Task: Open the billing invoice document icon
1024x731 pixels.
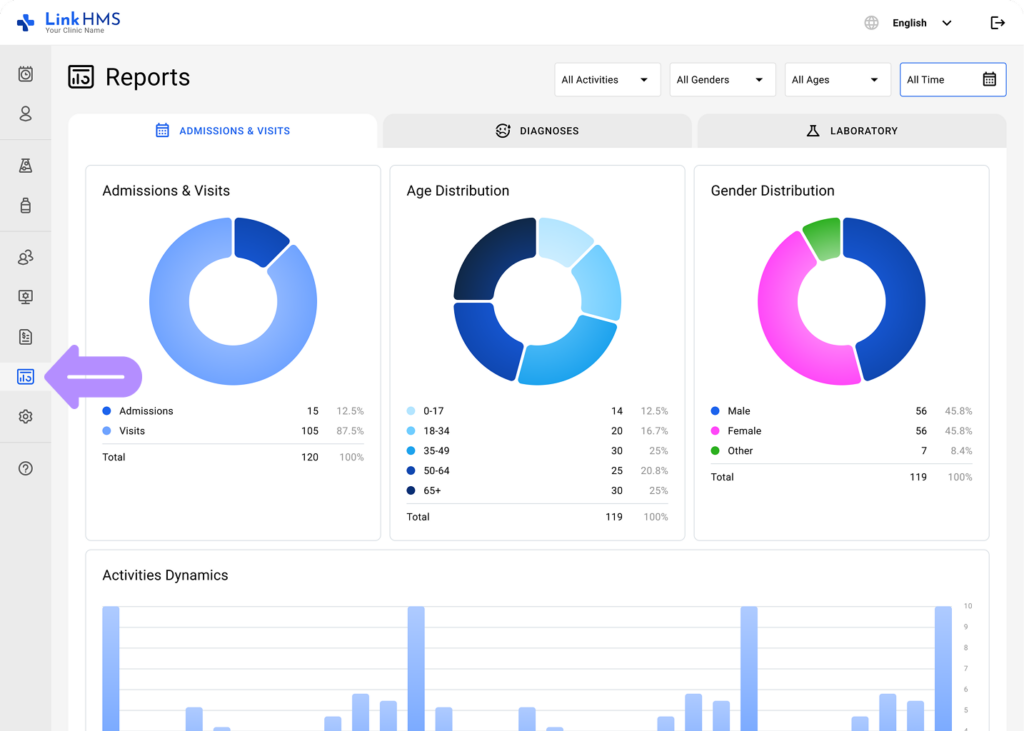Action: click(x=24, y=336)
